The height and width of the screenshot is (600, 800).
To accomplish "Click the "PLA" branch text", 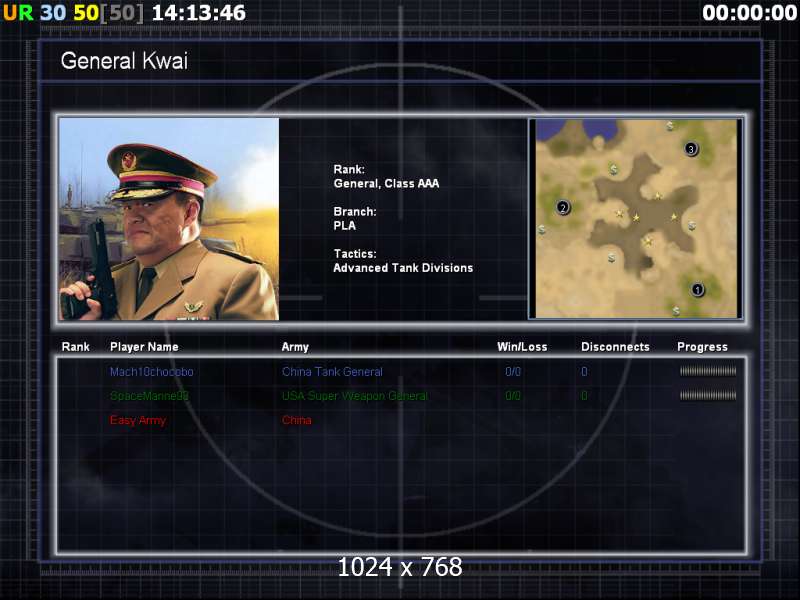I will [x=344, y=226].
